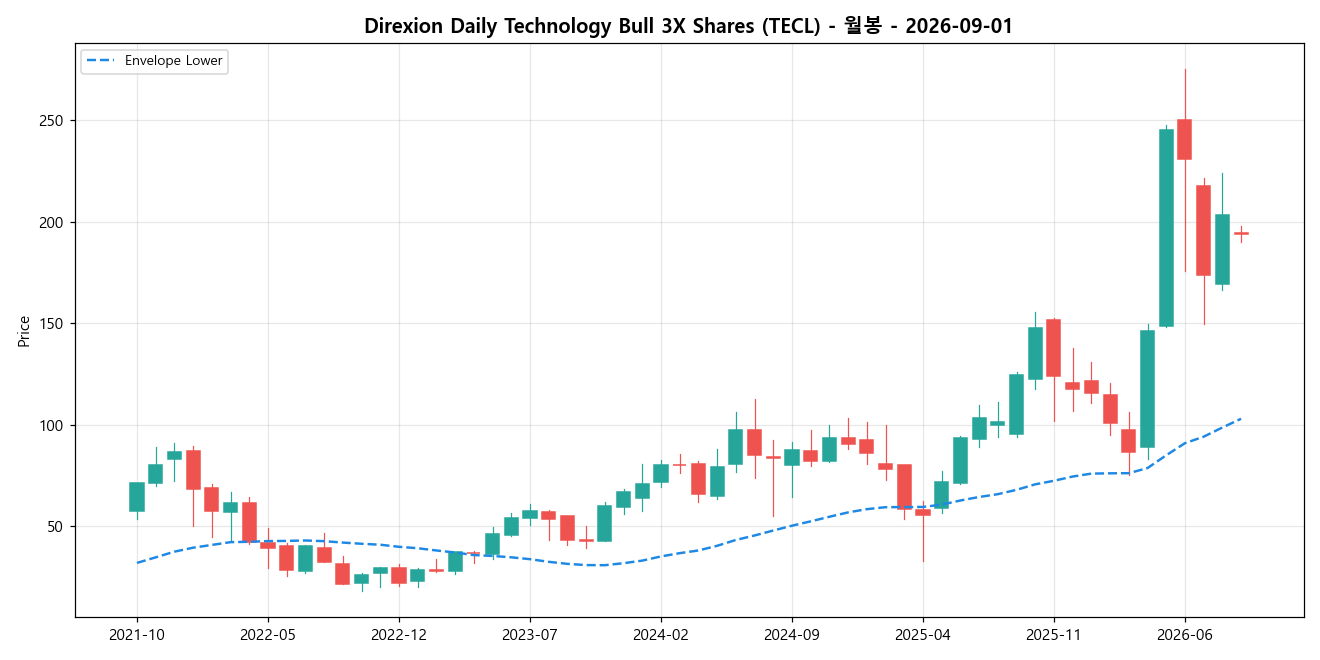
Task: Click the 2025-04 x-axis date label
Action: 923,634
